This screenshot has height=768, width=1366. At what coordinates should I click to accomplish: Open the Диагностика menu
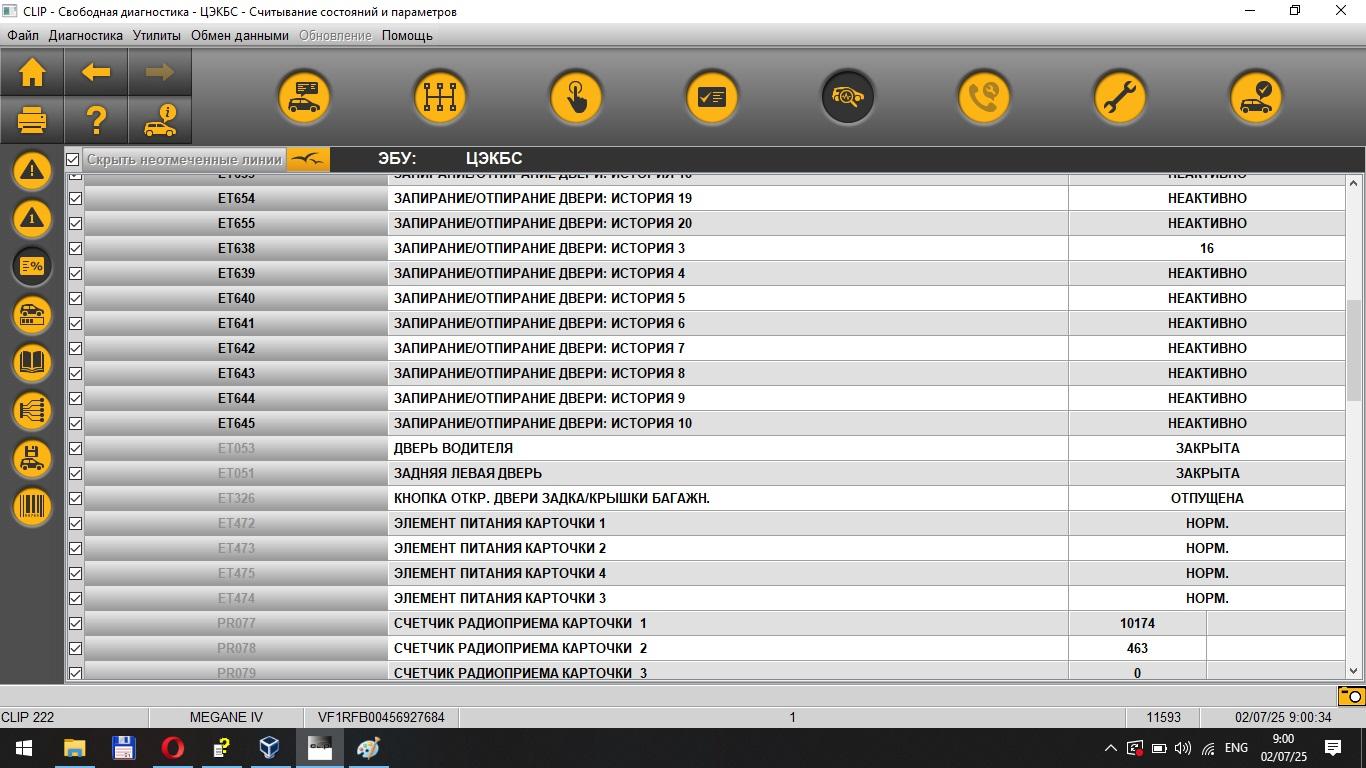(x=86, y=35)
